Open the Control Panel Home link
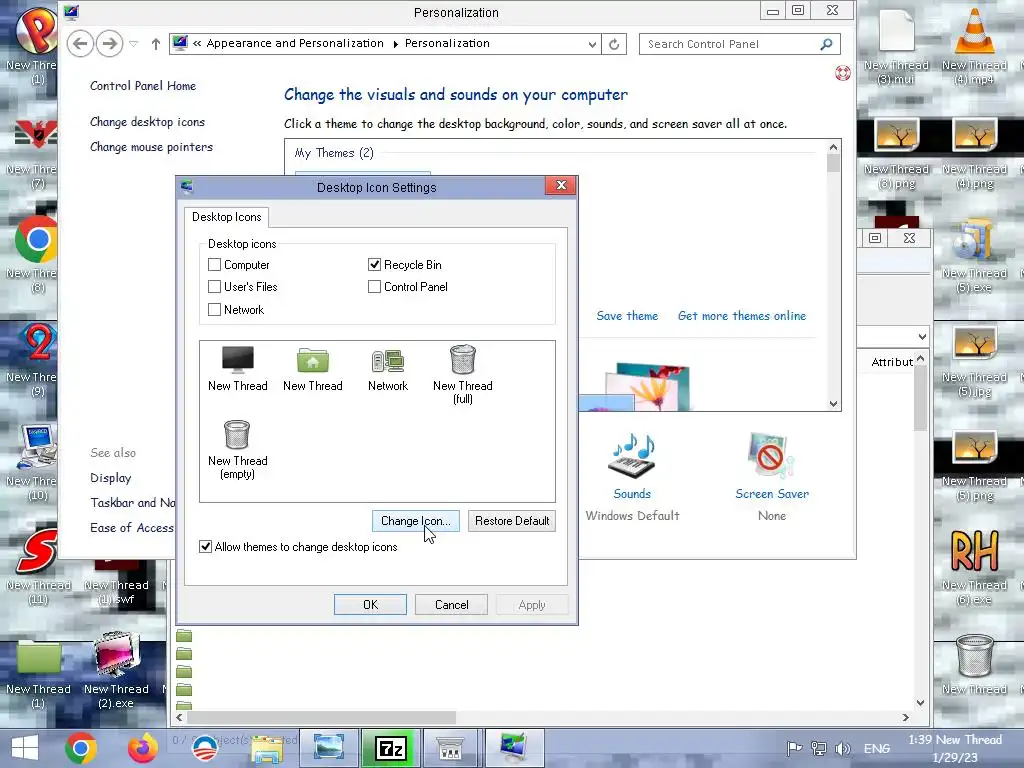The image size is (1024, 768). click(x=143, y=86)
